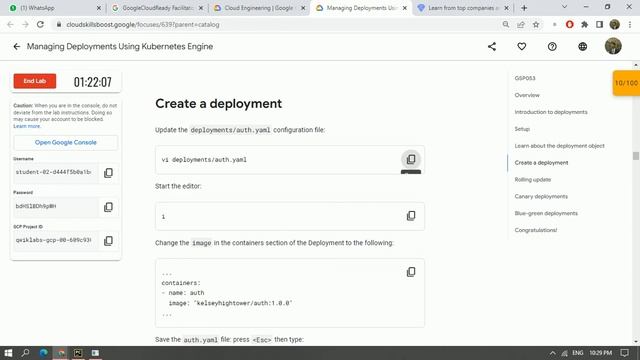Click the 10/100 score badge
The height and width of the screenshot is (360, 640).
point(626,83)
